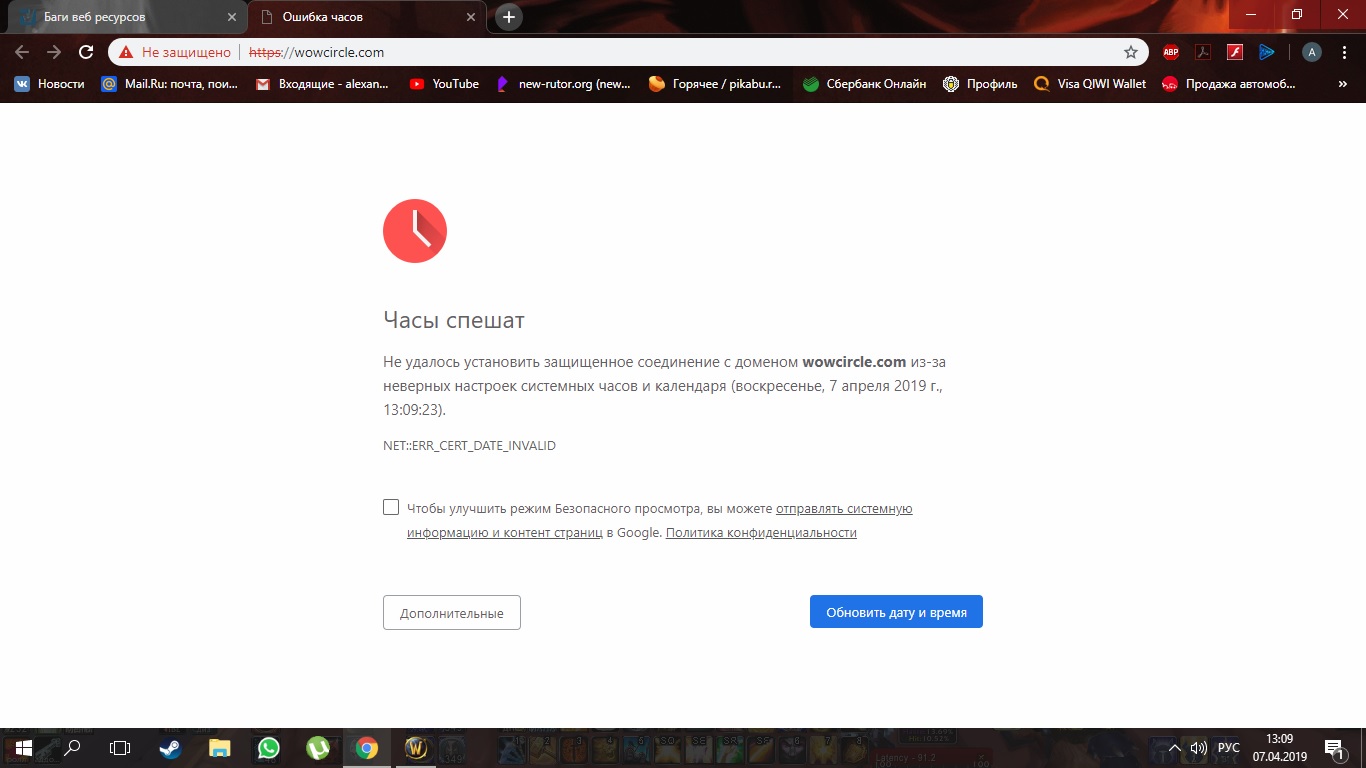Open a new browser tab
1366x768 pixels.
[x=509, y=17]
